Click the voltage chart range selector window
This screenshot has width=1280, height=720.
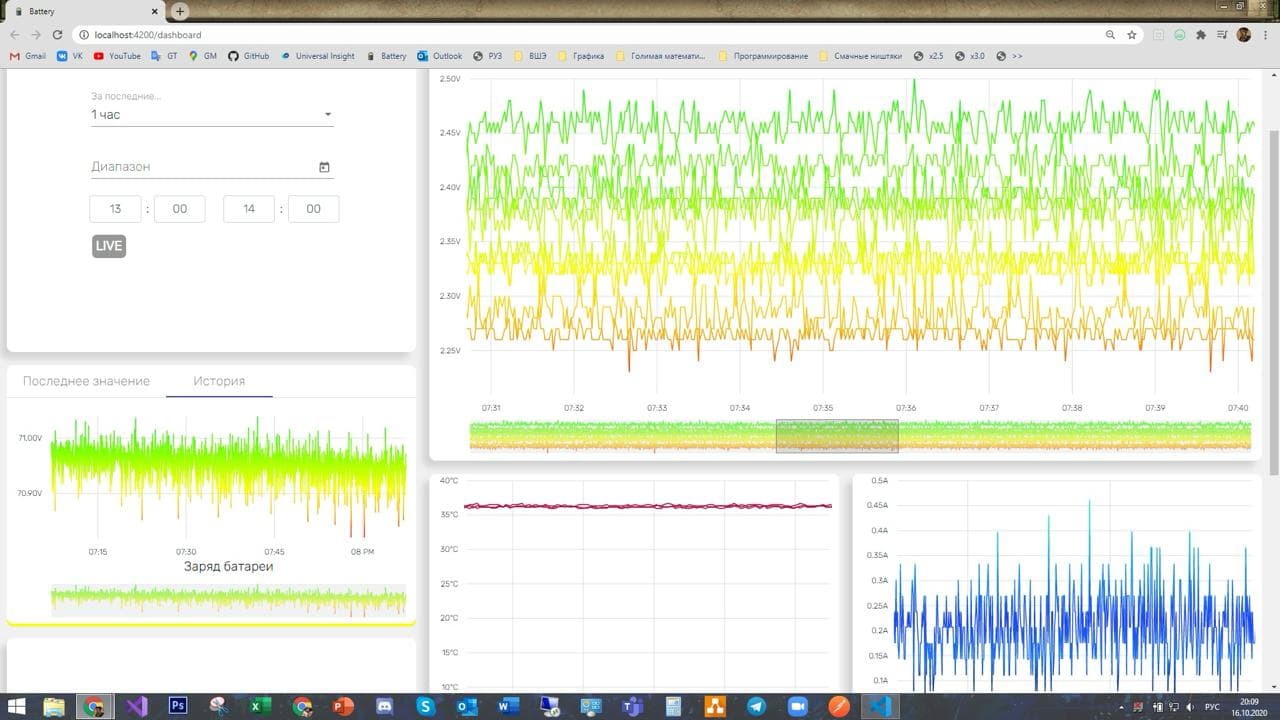[x=837, y=436]
